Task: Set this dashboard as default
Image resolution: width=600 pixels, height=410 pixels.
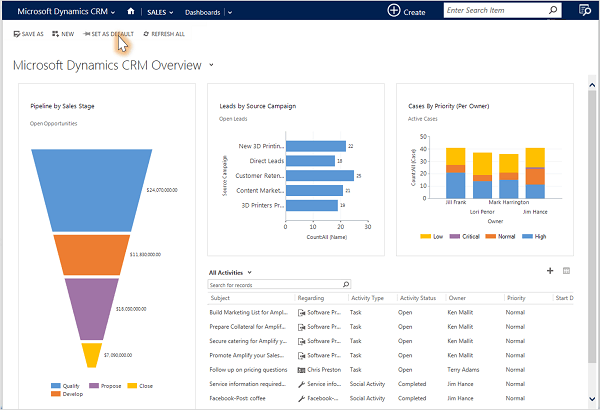Action: click(x=108, y=34)
